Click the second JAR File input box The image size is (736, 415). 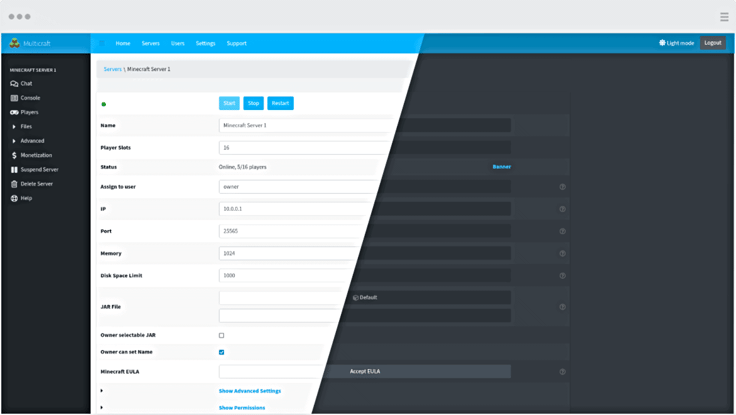pos(365,315)
